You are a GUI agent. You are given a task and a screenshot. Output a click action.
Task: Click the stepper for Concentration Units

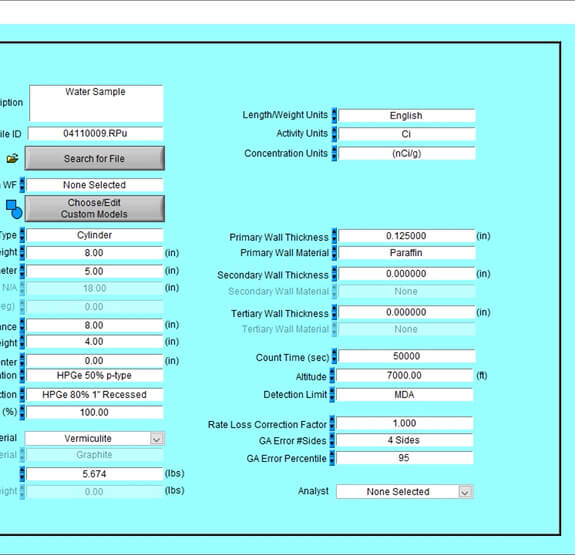click(x=334, y=153)
